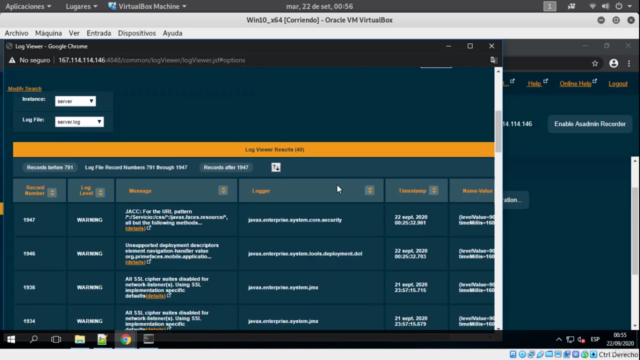Click the VirtualBox optical disk status icon
Viewport: 640px width, 360px height.
coord(522,354)
